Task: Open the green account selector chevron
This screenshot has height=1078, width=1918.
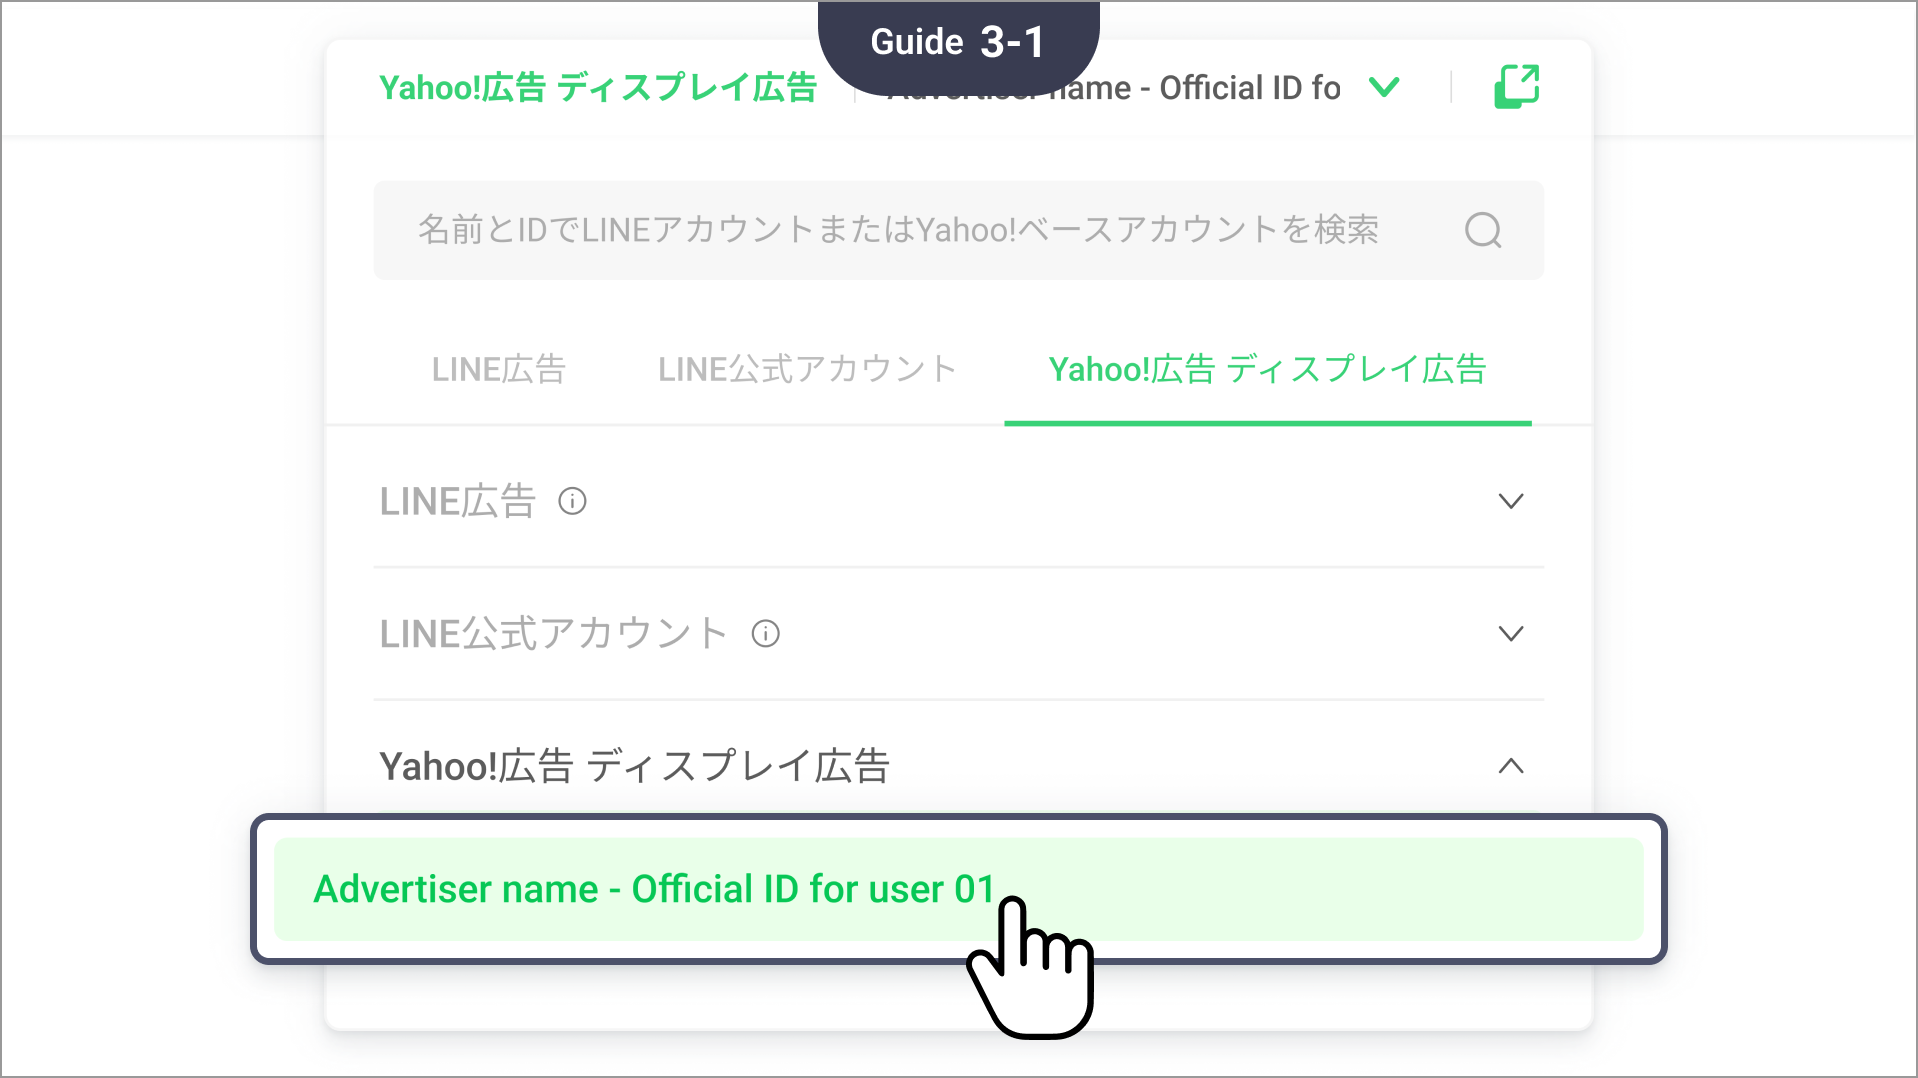Action: [1384, 88]
